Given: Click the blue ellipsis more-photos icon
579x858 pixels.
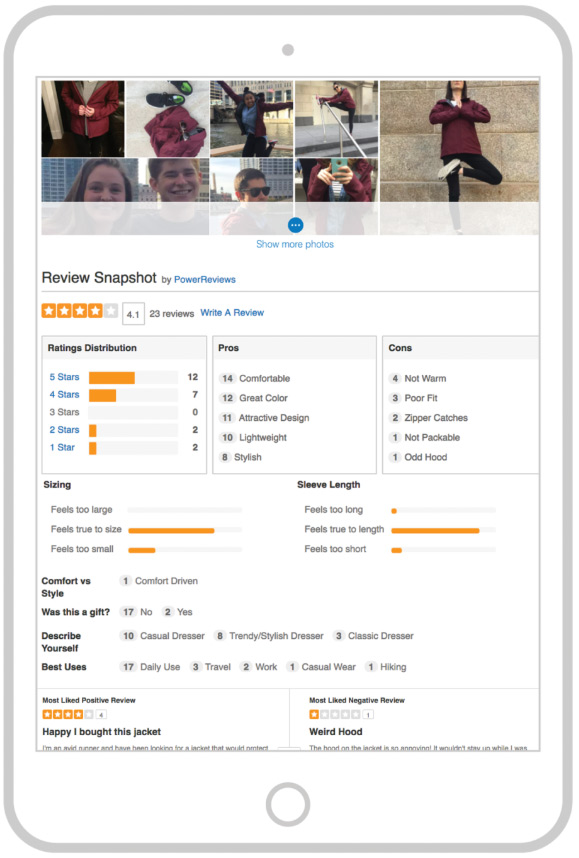Looking at the screenshot, I should (295, 225).
